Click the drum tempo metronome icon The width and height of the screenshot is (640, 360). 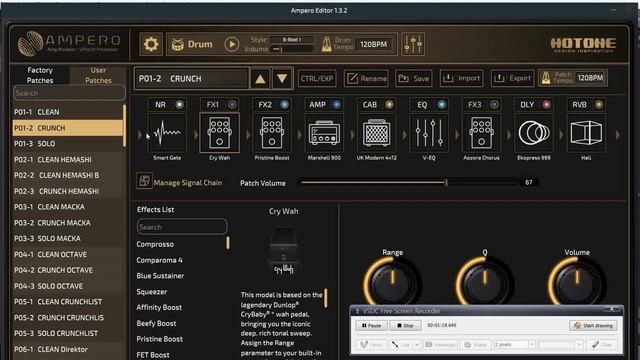pos(327,44)
